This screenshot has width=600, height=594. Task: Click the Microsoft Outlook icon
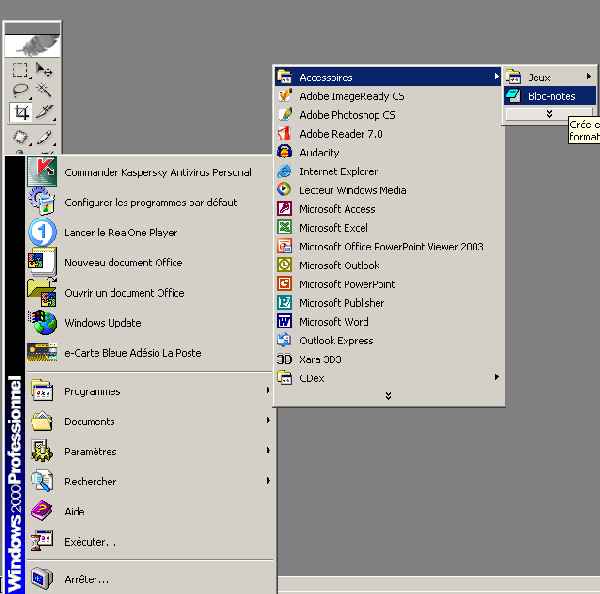284,265
